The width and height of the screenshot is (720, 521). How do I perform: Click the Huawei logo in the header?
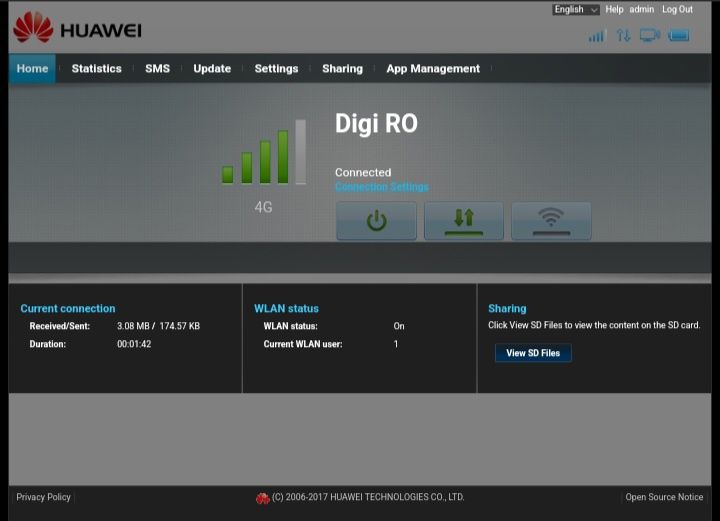tap(77, 28)
